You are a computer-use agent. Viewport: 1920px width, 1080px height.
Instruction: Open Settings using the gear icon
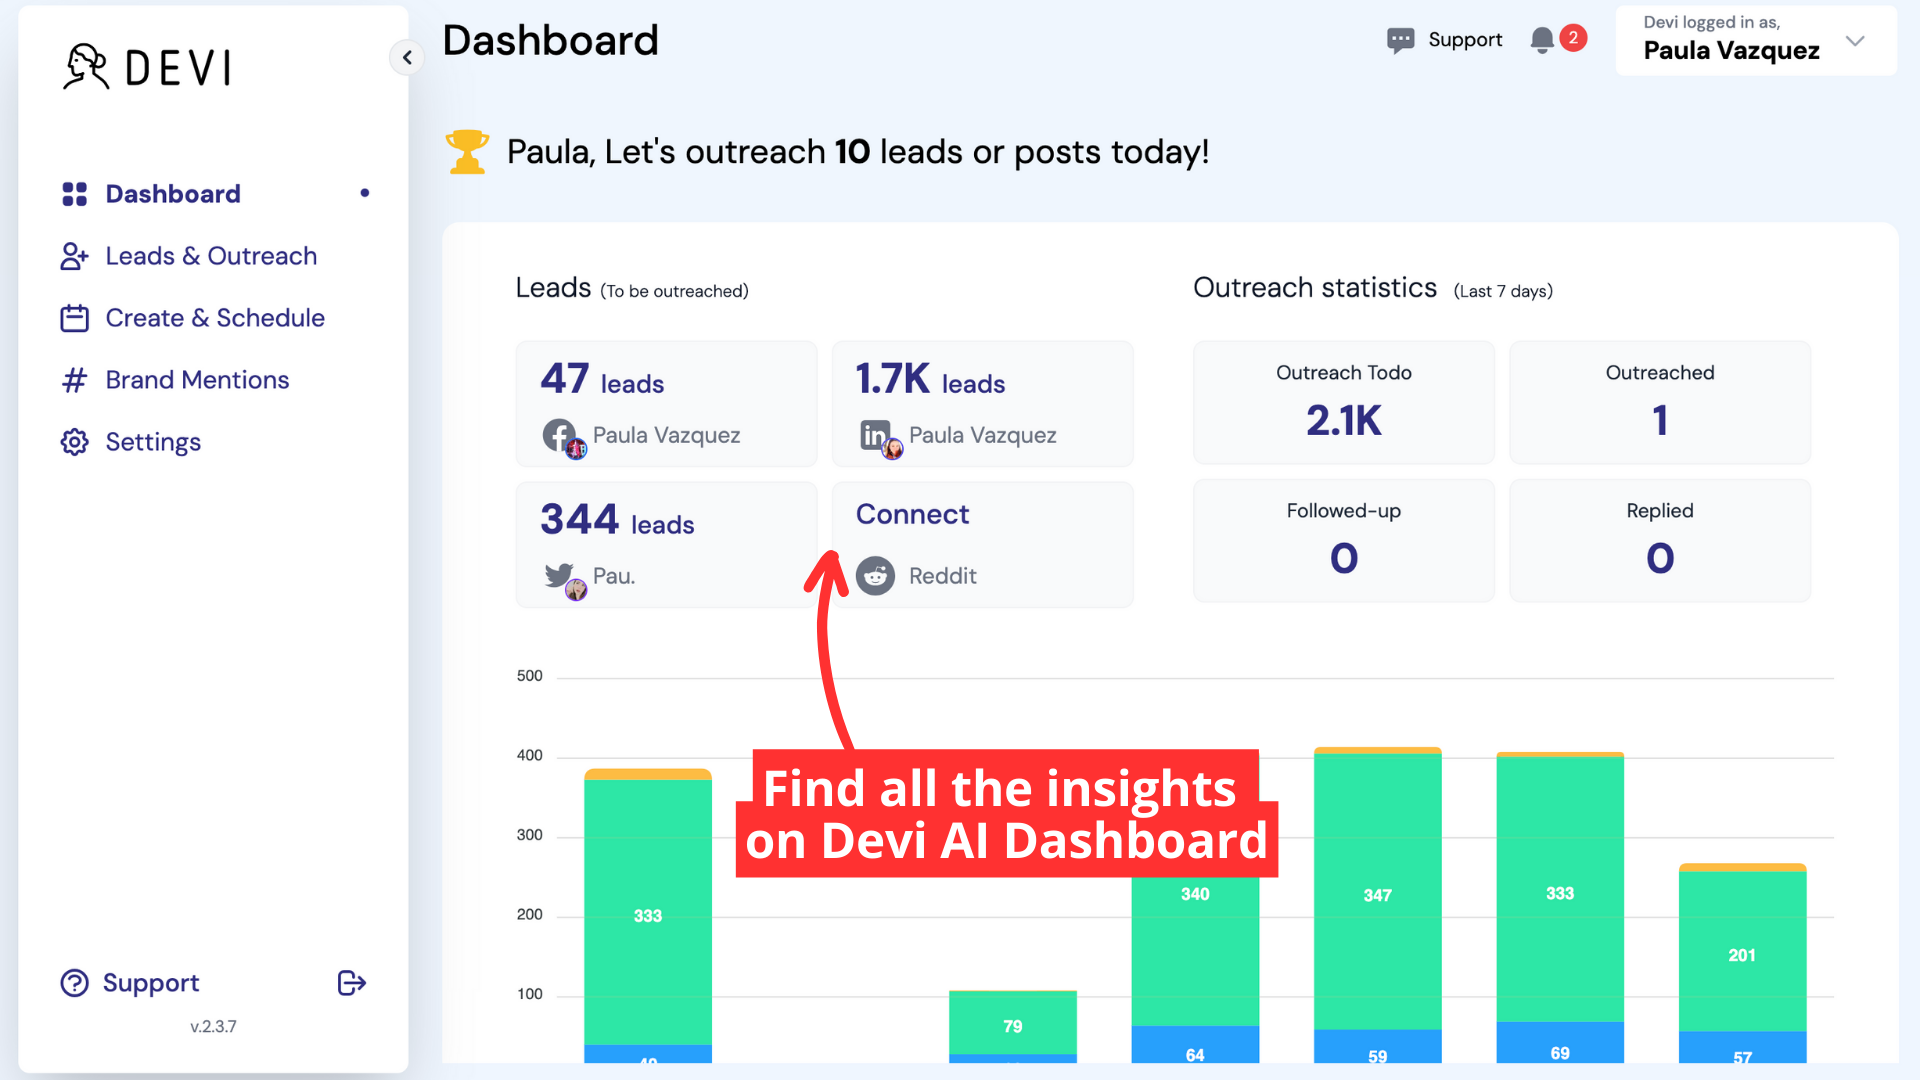74,441
